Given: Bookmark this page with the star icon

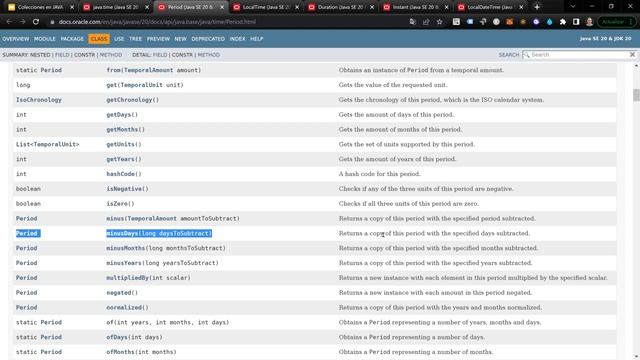Looking at the screenshot, I should click(x=440, y=22).
